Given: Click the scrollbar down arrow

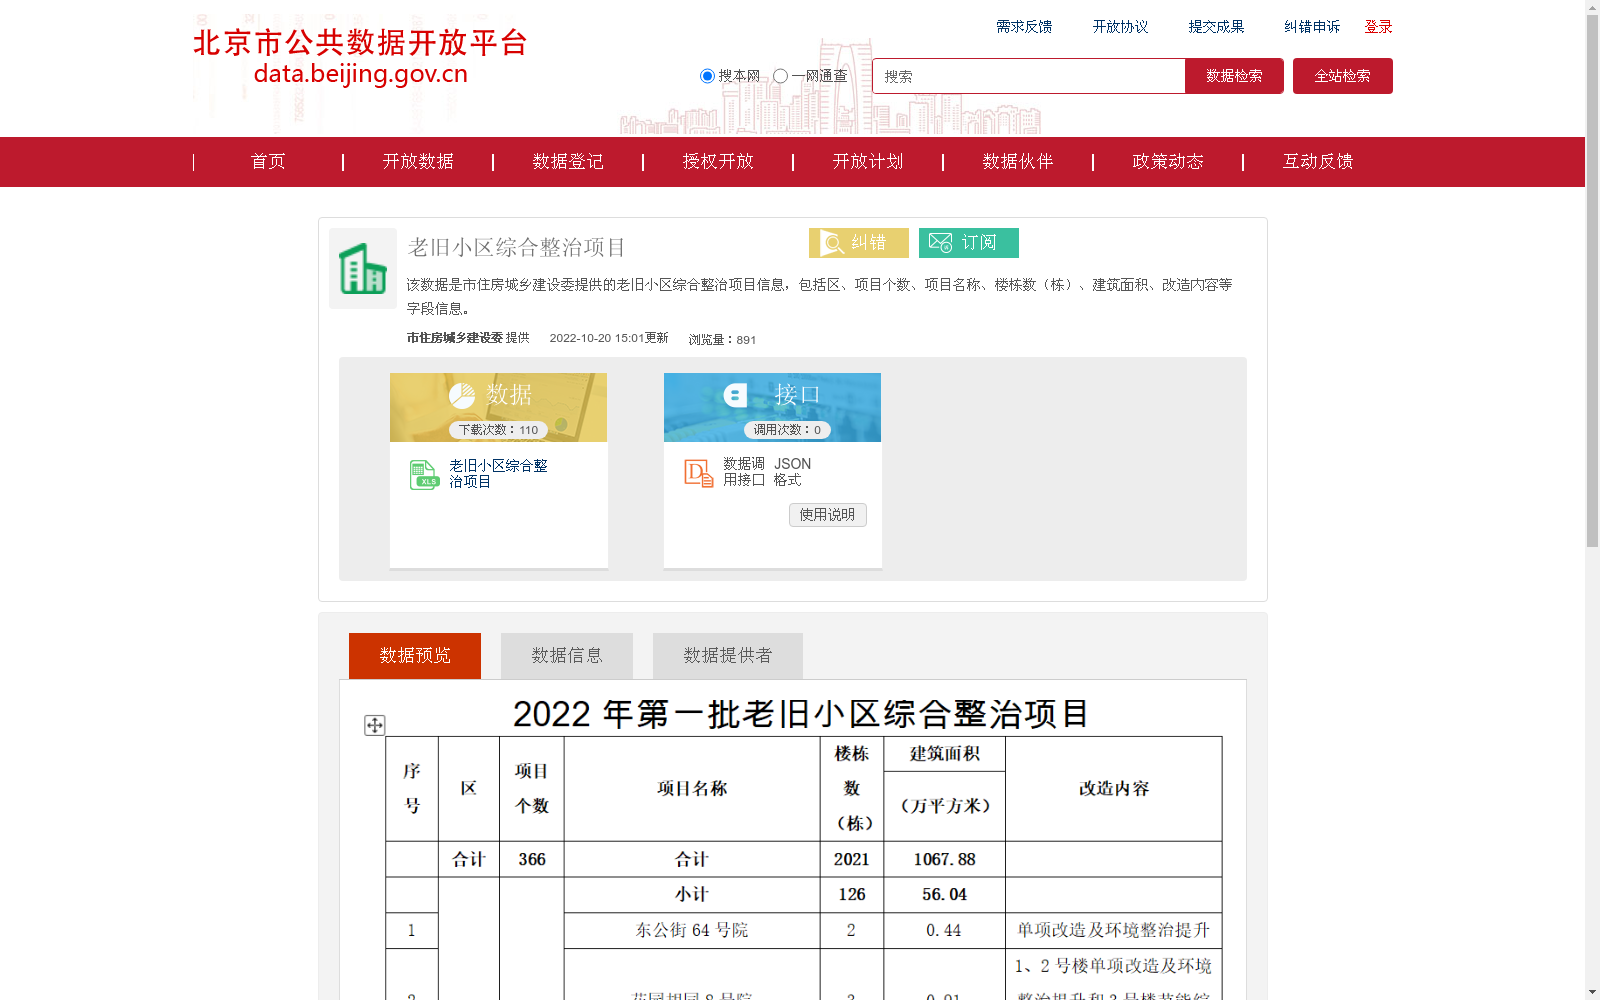Looking at the screenshot, I should pyautogui.click(x=1592, y=992).
